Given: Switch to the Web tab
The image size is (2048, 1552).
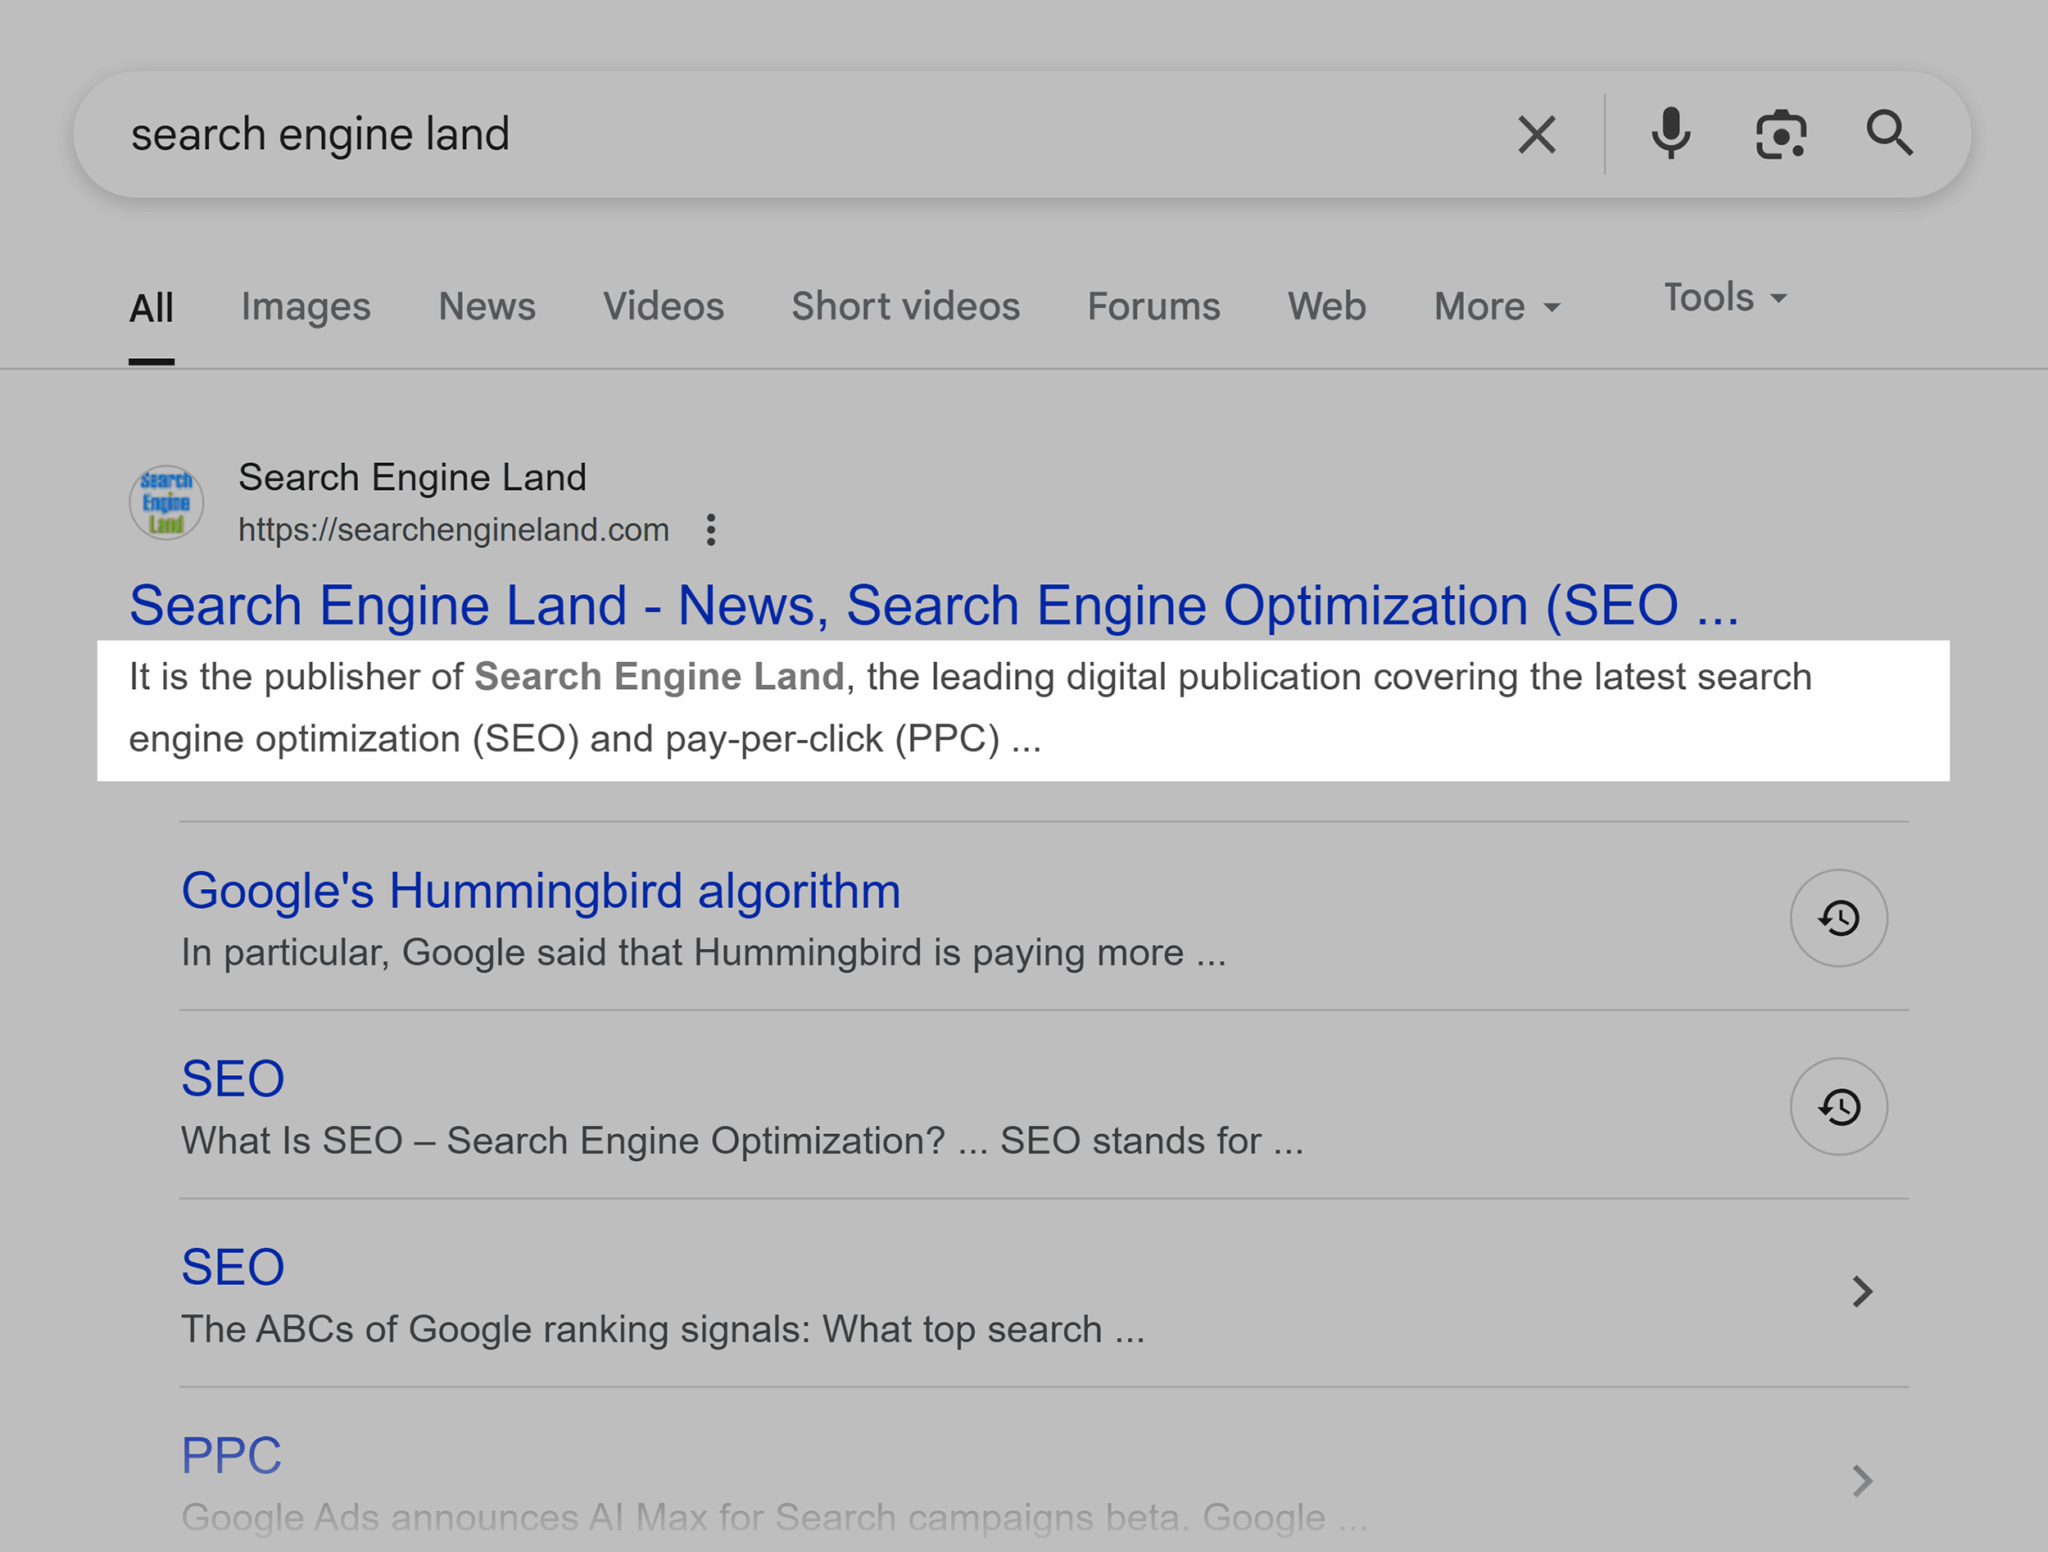Looking at the screenshot, I should tap(1326, 306).
